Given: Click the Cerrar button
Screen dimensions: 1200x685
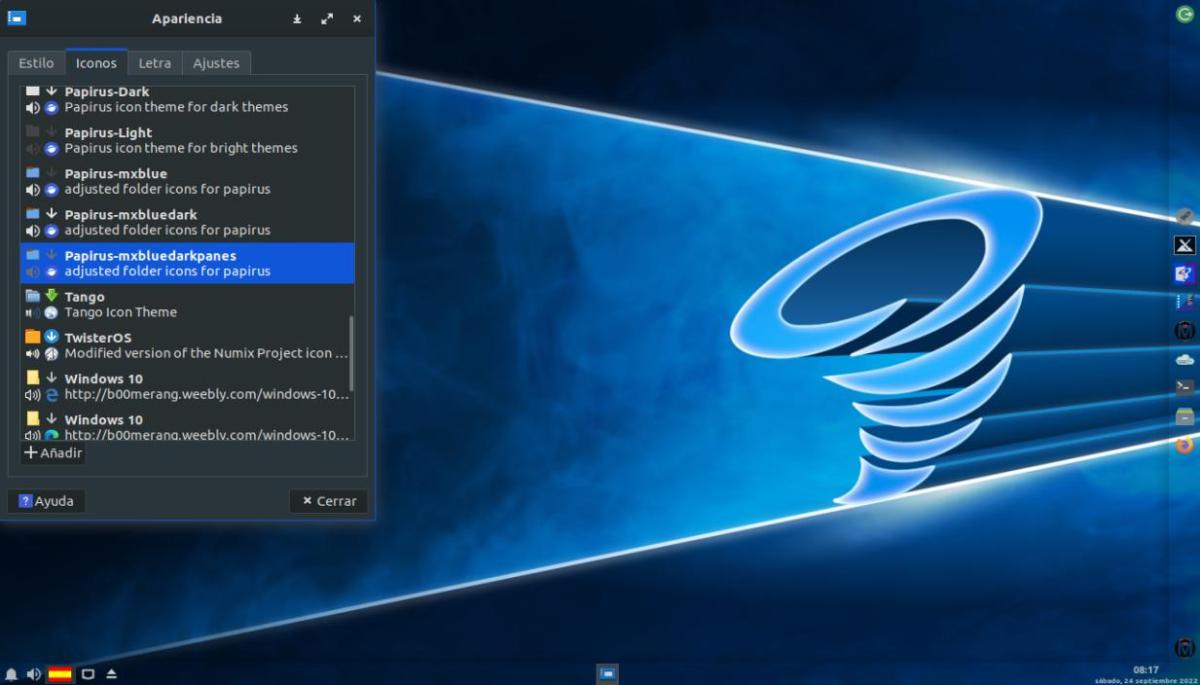Looking at the screenshot, I should [329, 501].
